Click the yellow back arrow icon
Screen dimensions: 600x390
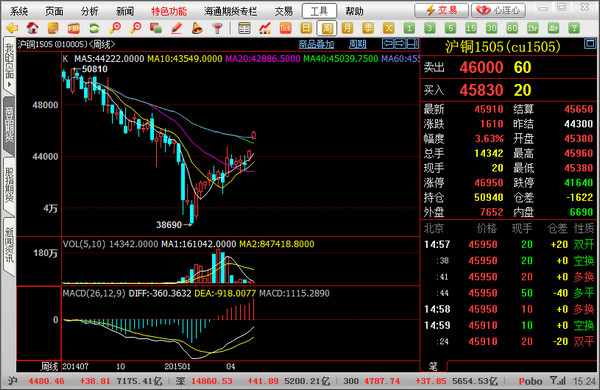tap(13, 28)
